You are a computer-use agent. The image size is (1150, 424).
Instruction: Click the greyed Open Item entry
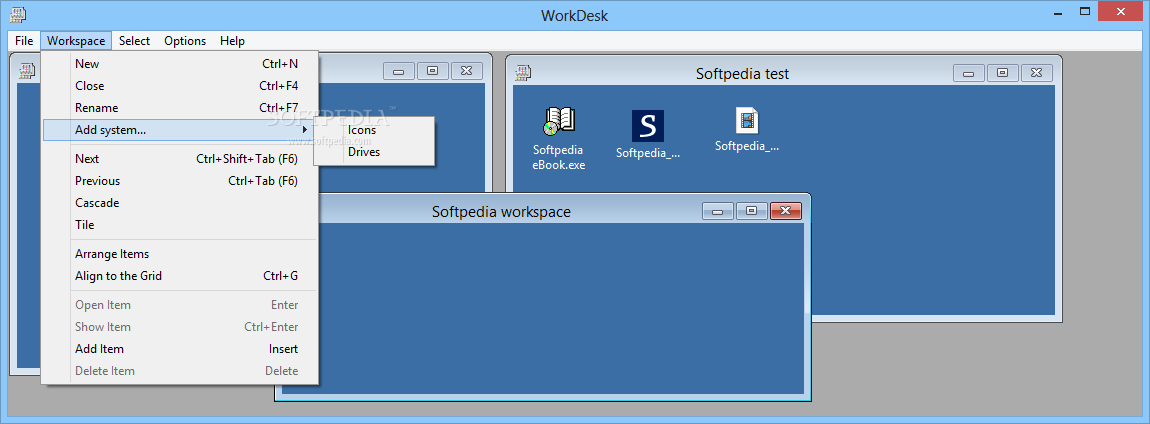pyautogui.click(x=180, y=305)
